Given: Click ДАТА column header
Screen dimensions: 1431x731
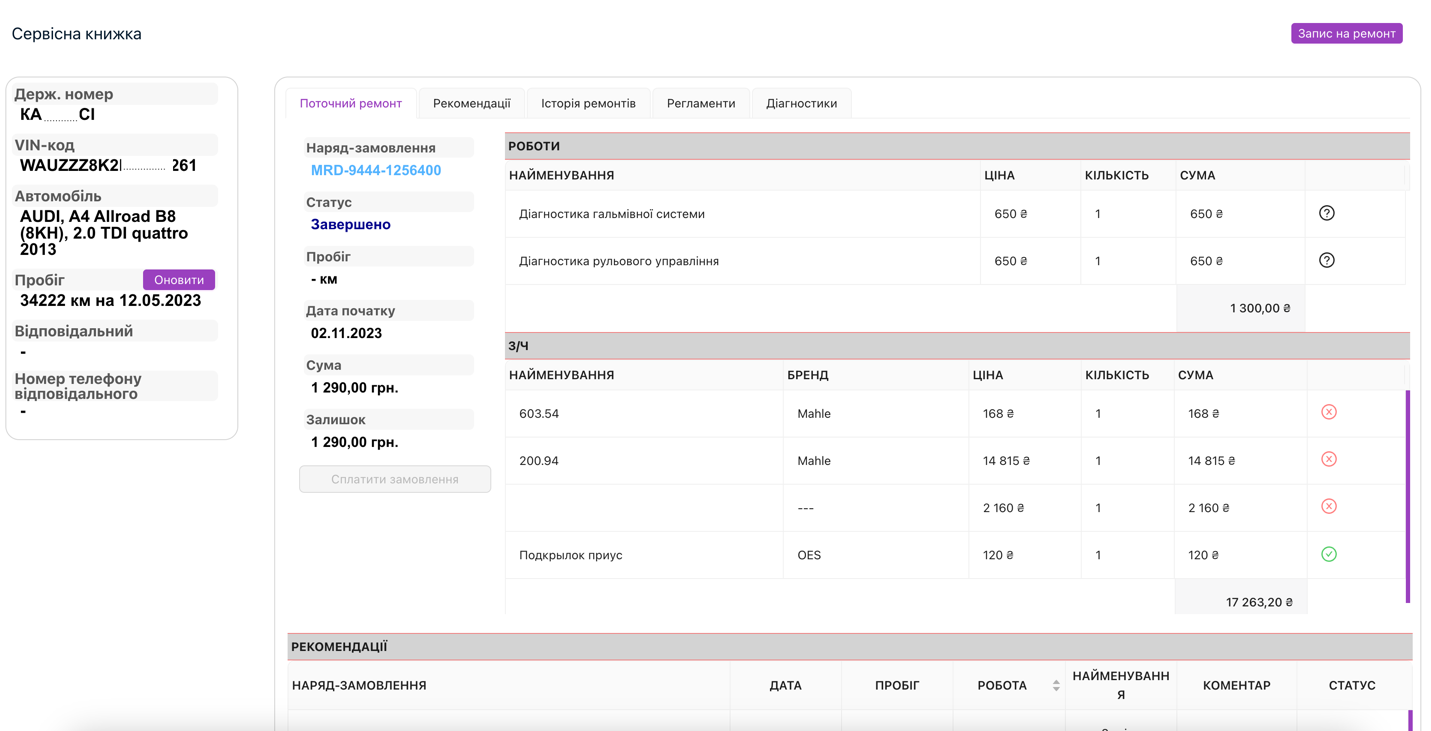Looking at the screenshot, I should (x=786, y=685).
